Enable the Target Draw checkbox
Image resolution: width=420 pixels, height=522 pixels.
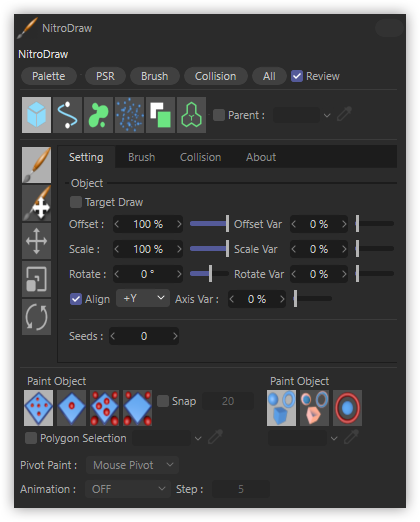76,202
